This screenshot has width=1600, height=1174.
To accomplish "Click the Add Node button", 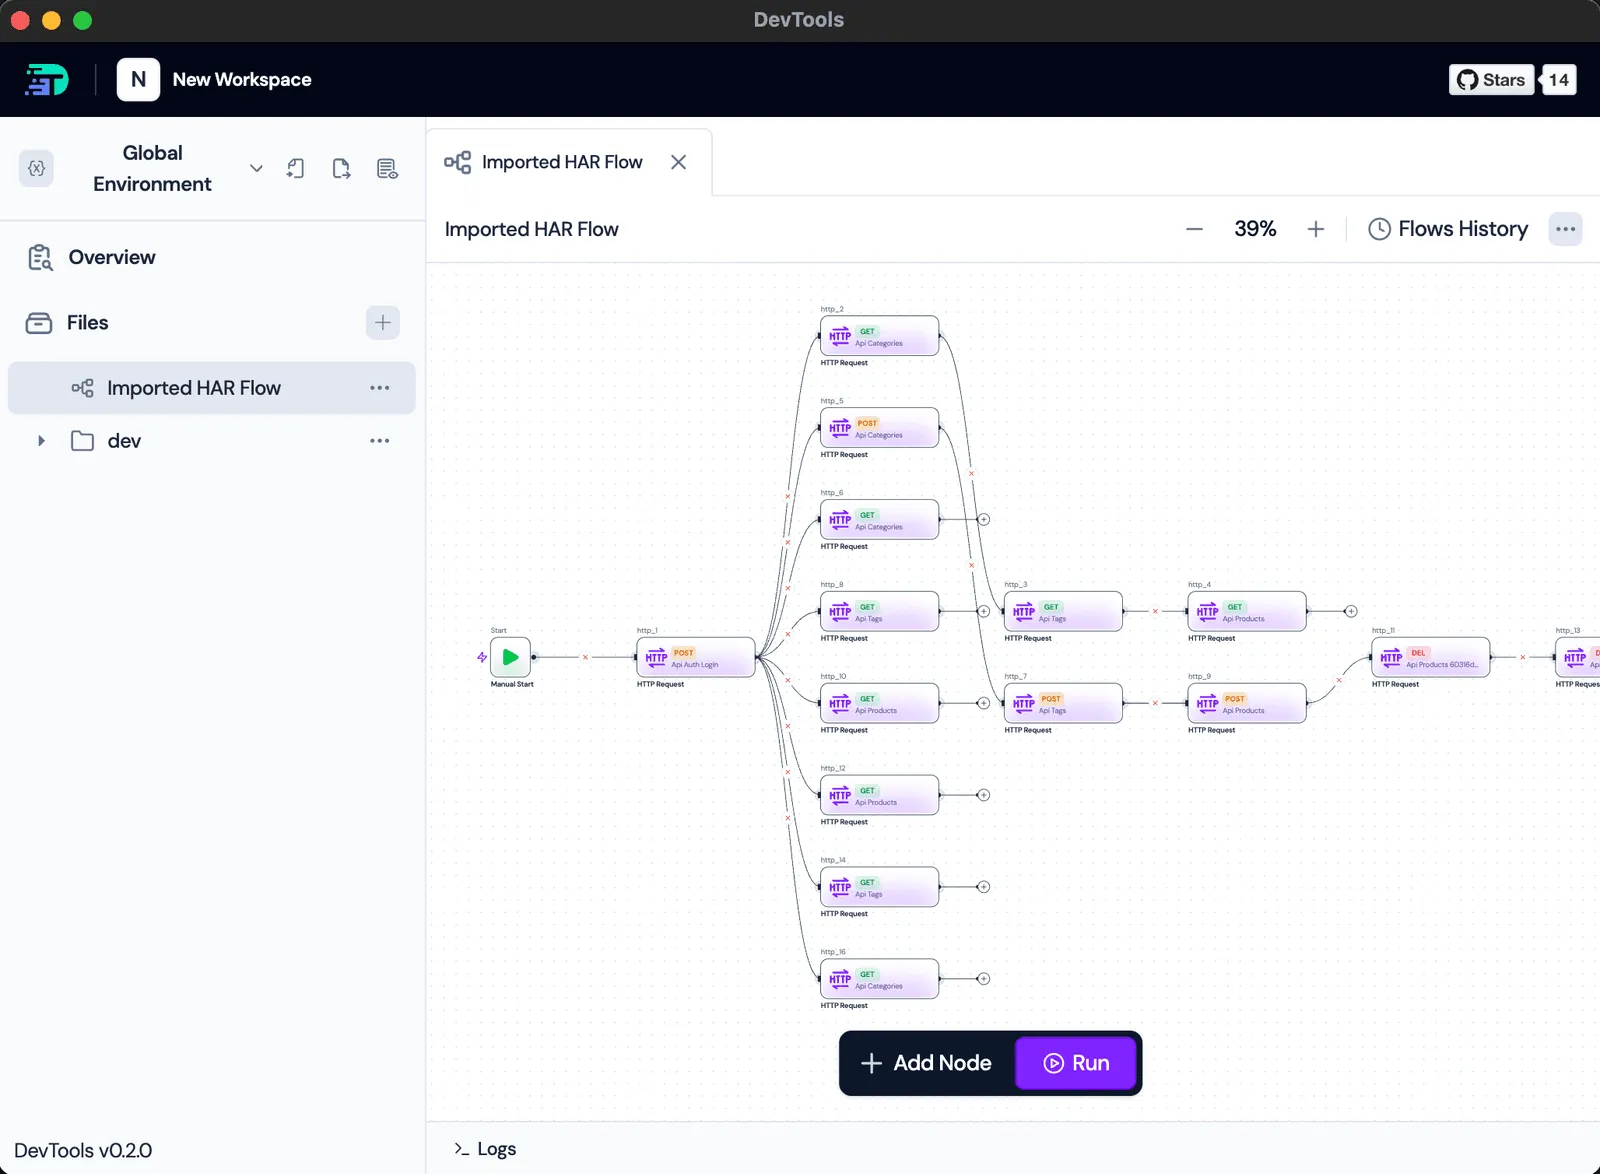I will 925,1063.
